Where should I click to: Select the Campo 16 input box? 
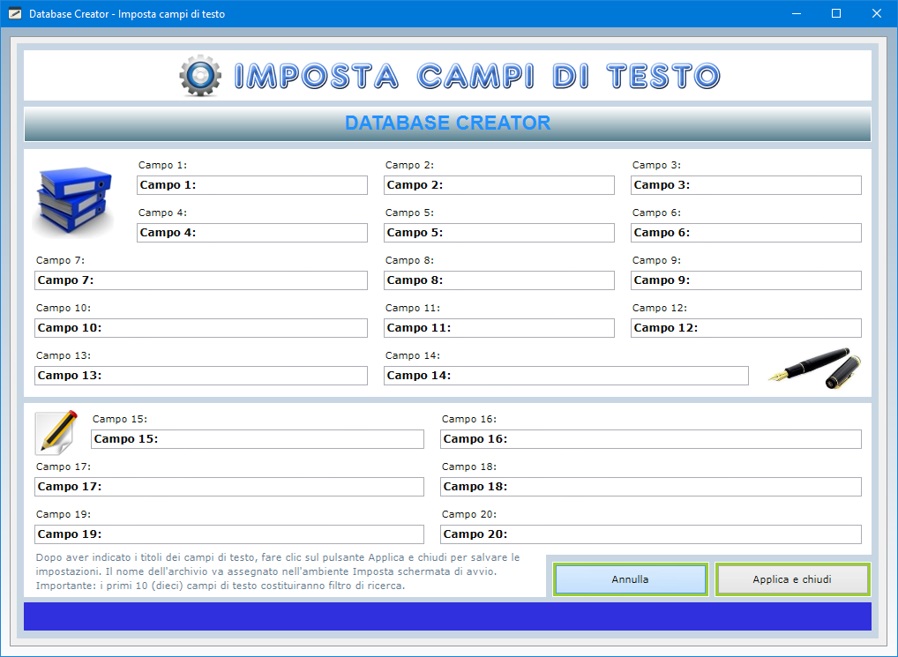coord(651,439)
